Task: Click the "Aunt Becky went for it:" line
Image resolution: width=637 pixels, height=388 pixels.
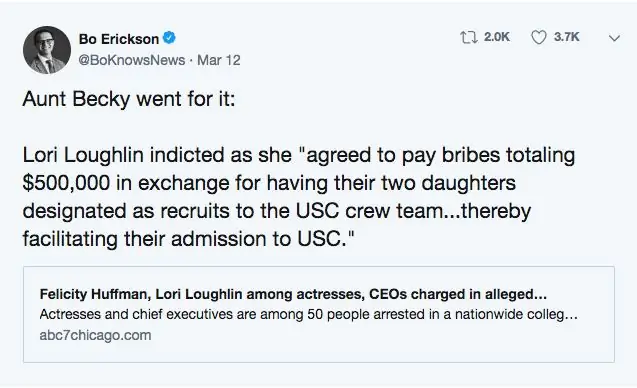Action: pyautogui.click(x=129, y=99)
